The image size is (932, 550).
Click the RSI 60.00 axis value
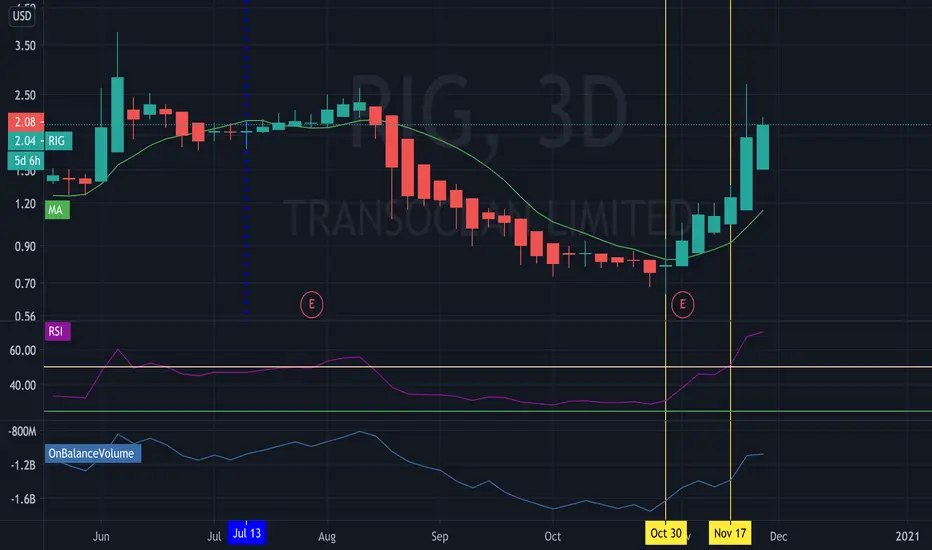point(23,351)
